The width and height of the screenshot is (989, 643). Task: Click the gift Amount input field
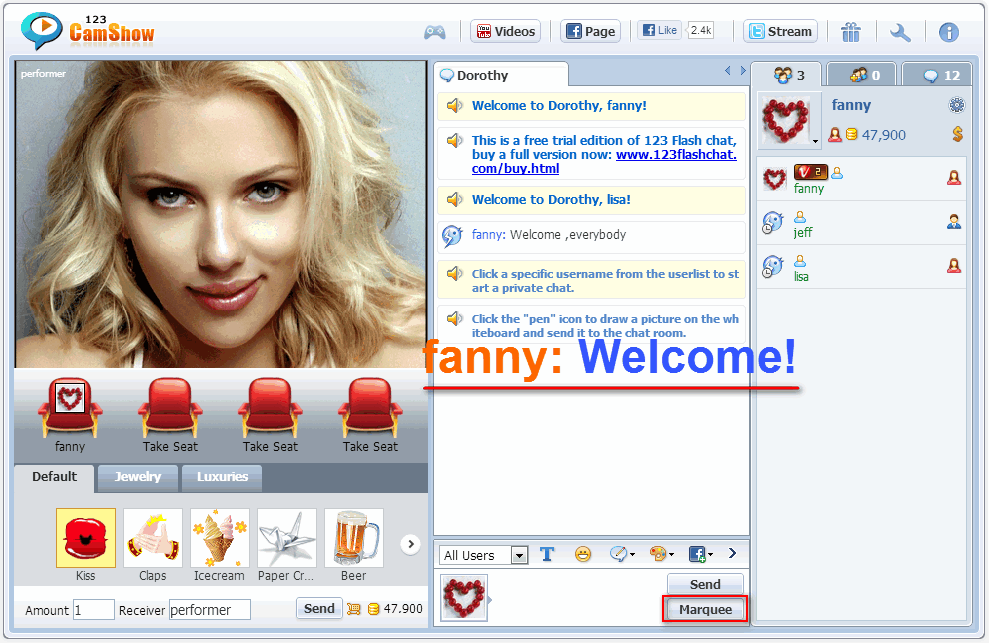pos(94,610)
